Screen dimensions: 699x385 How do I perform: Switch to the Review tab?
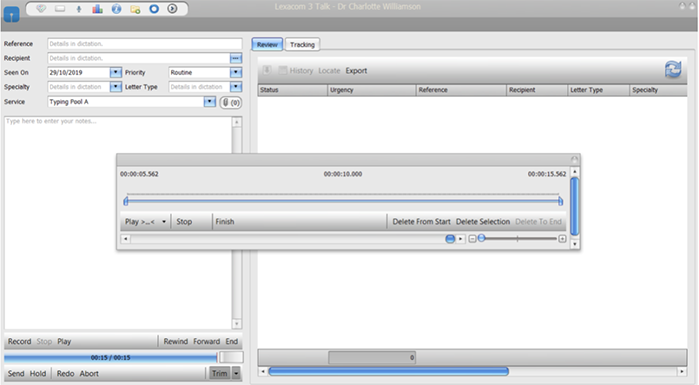(x=267, y=45)
